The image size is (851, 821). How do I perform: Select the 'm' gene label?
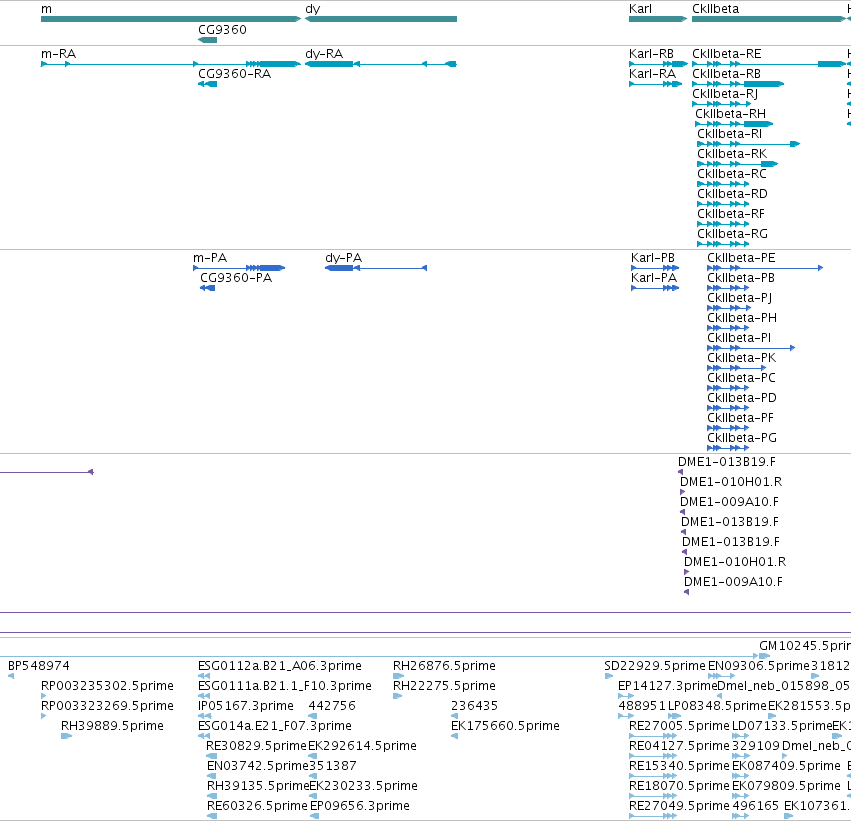pyautogui.click(x=47, y=9)
